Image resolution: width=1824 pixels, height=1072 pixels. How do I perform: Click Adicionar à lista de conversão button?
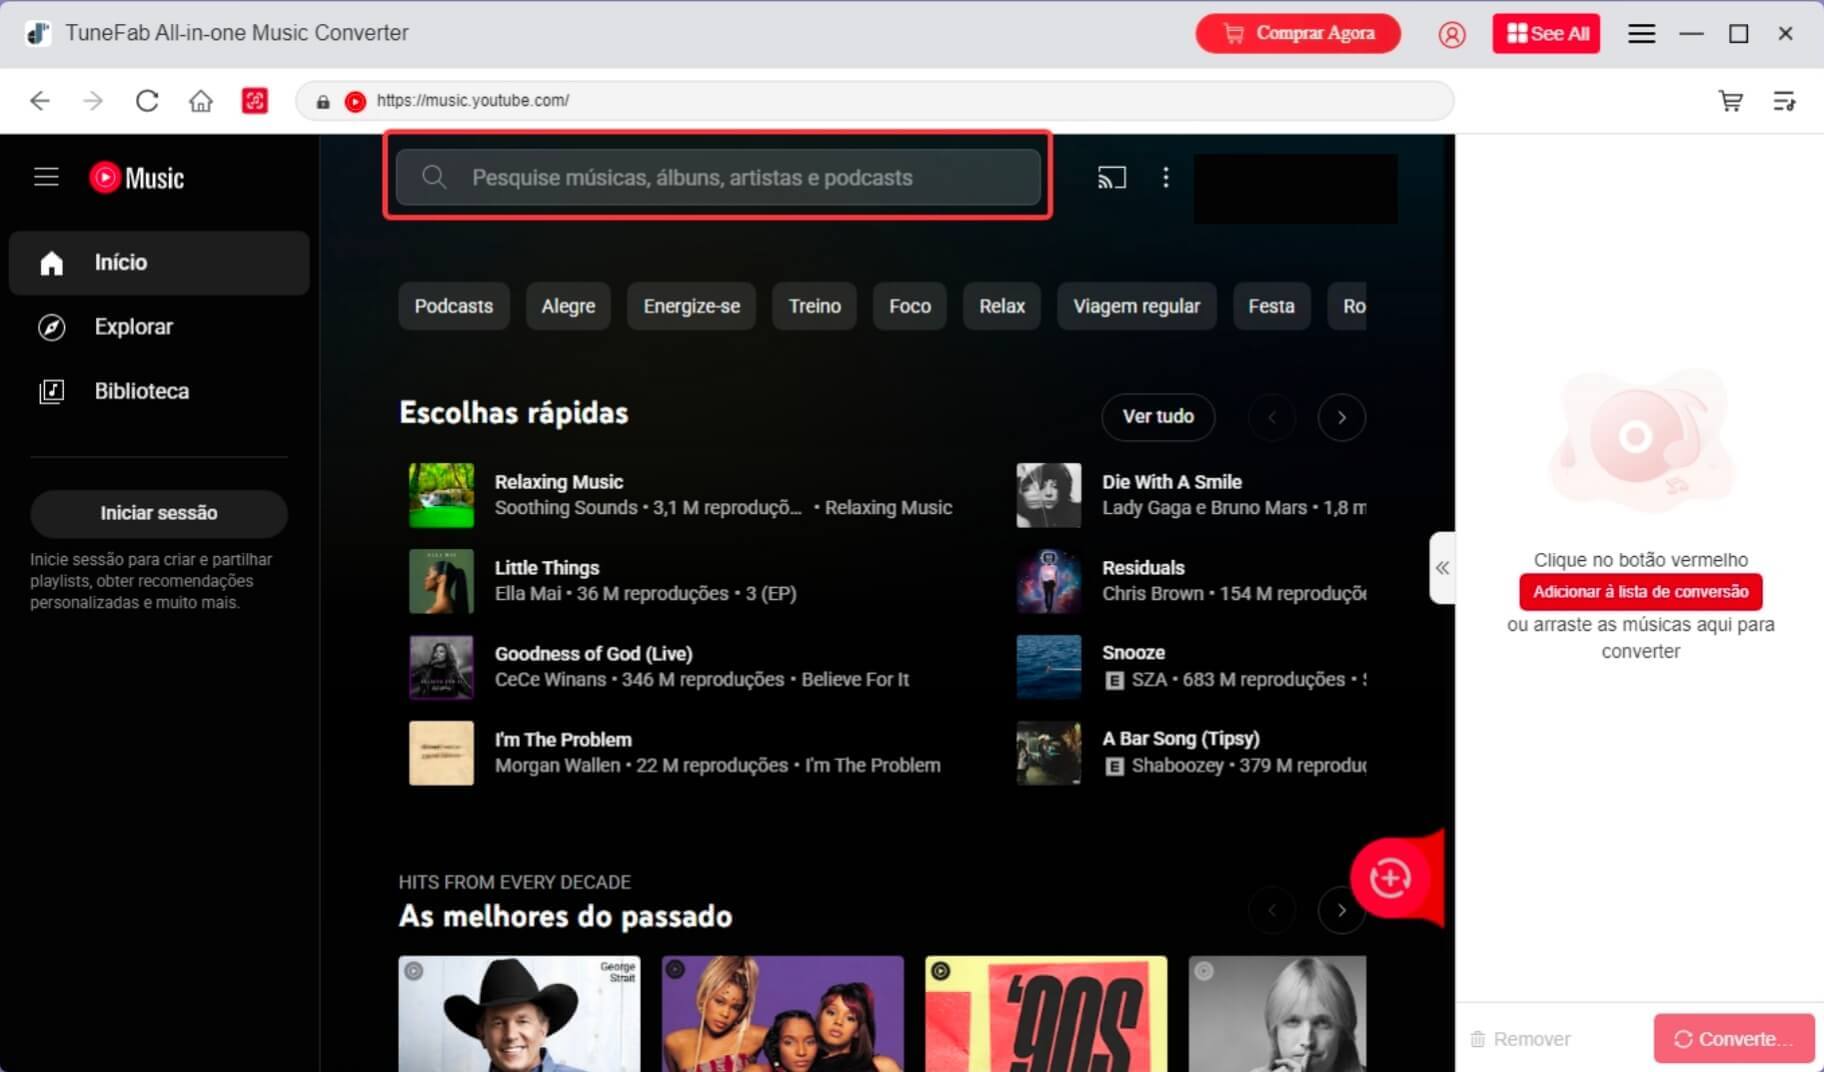coord(1641,592)
